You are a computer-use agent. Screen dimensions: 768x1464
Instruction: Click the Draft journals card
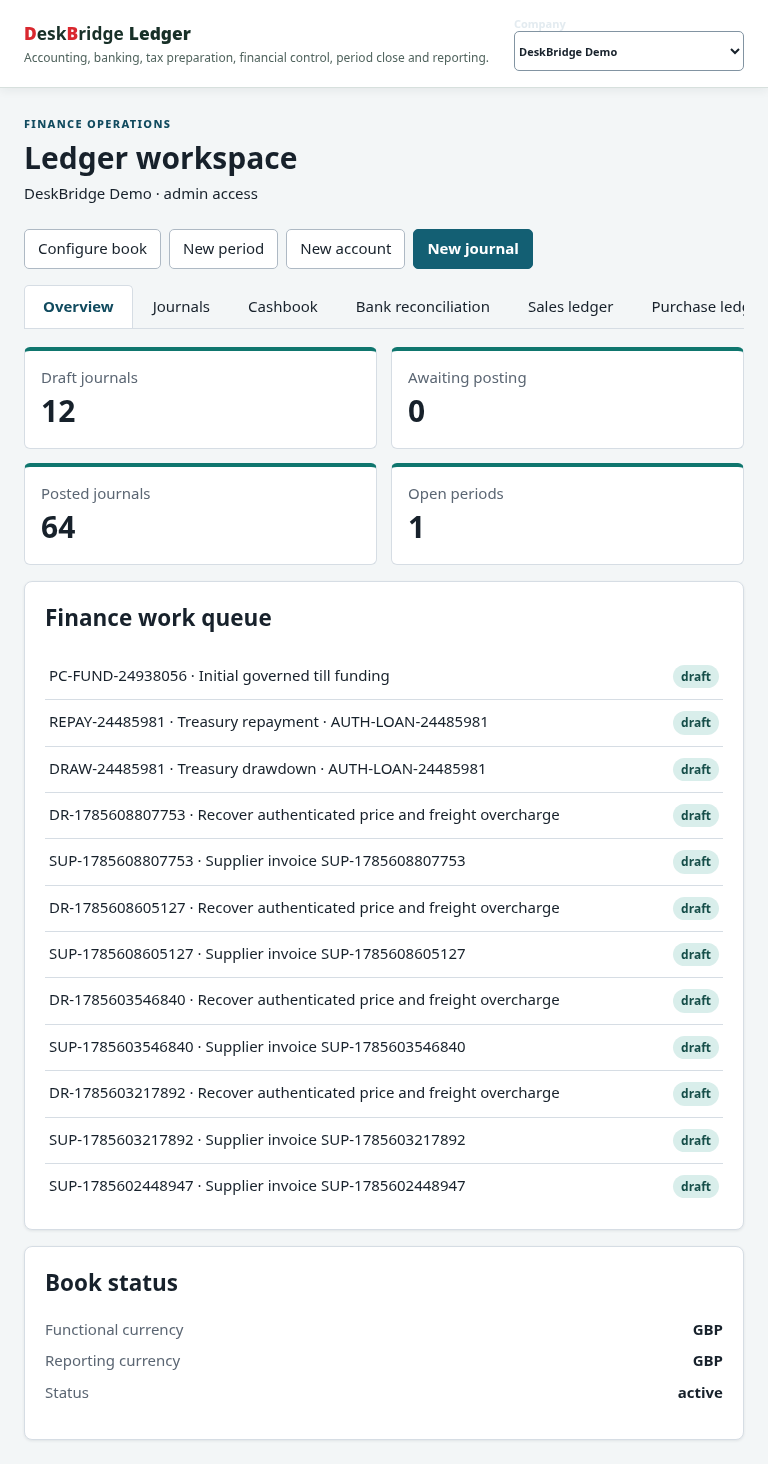[200, 398]
